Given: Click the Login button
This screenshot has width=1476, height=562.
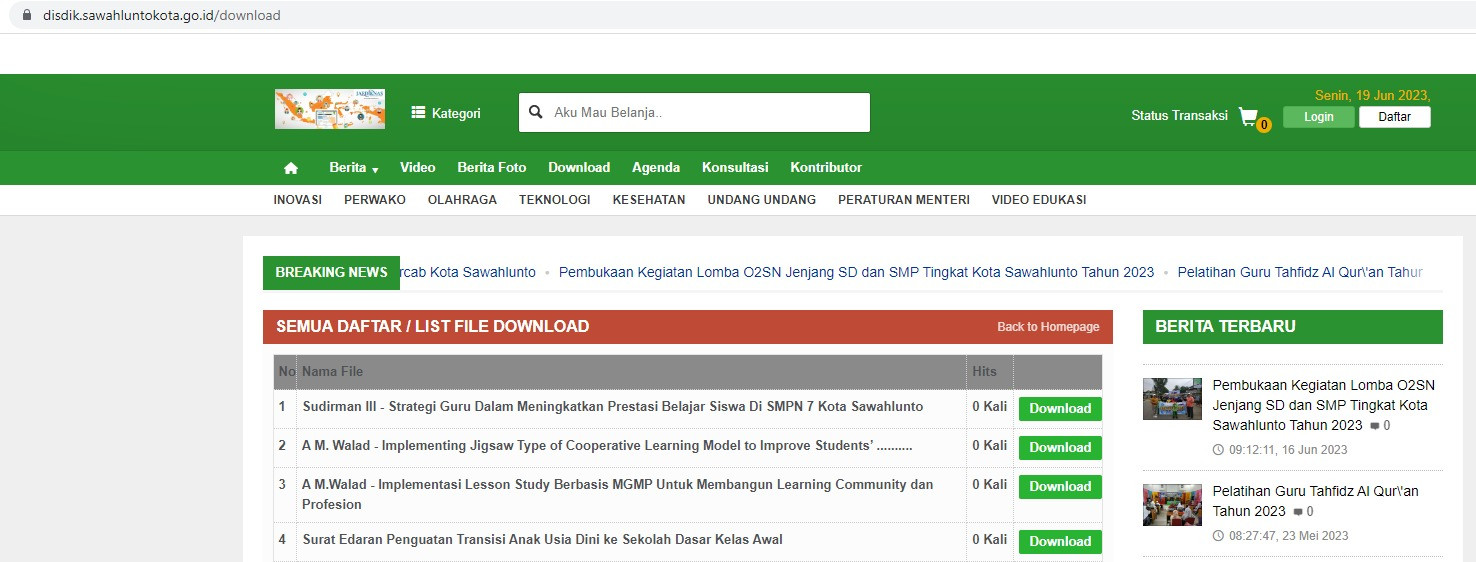Looking at the screenshot, I should tap(1319, 117).
